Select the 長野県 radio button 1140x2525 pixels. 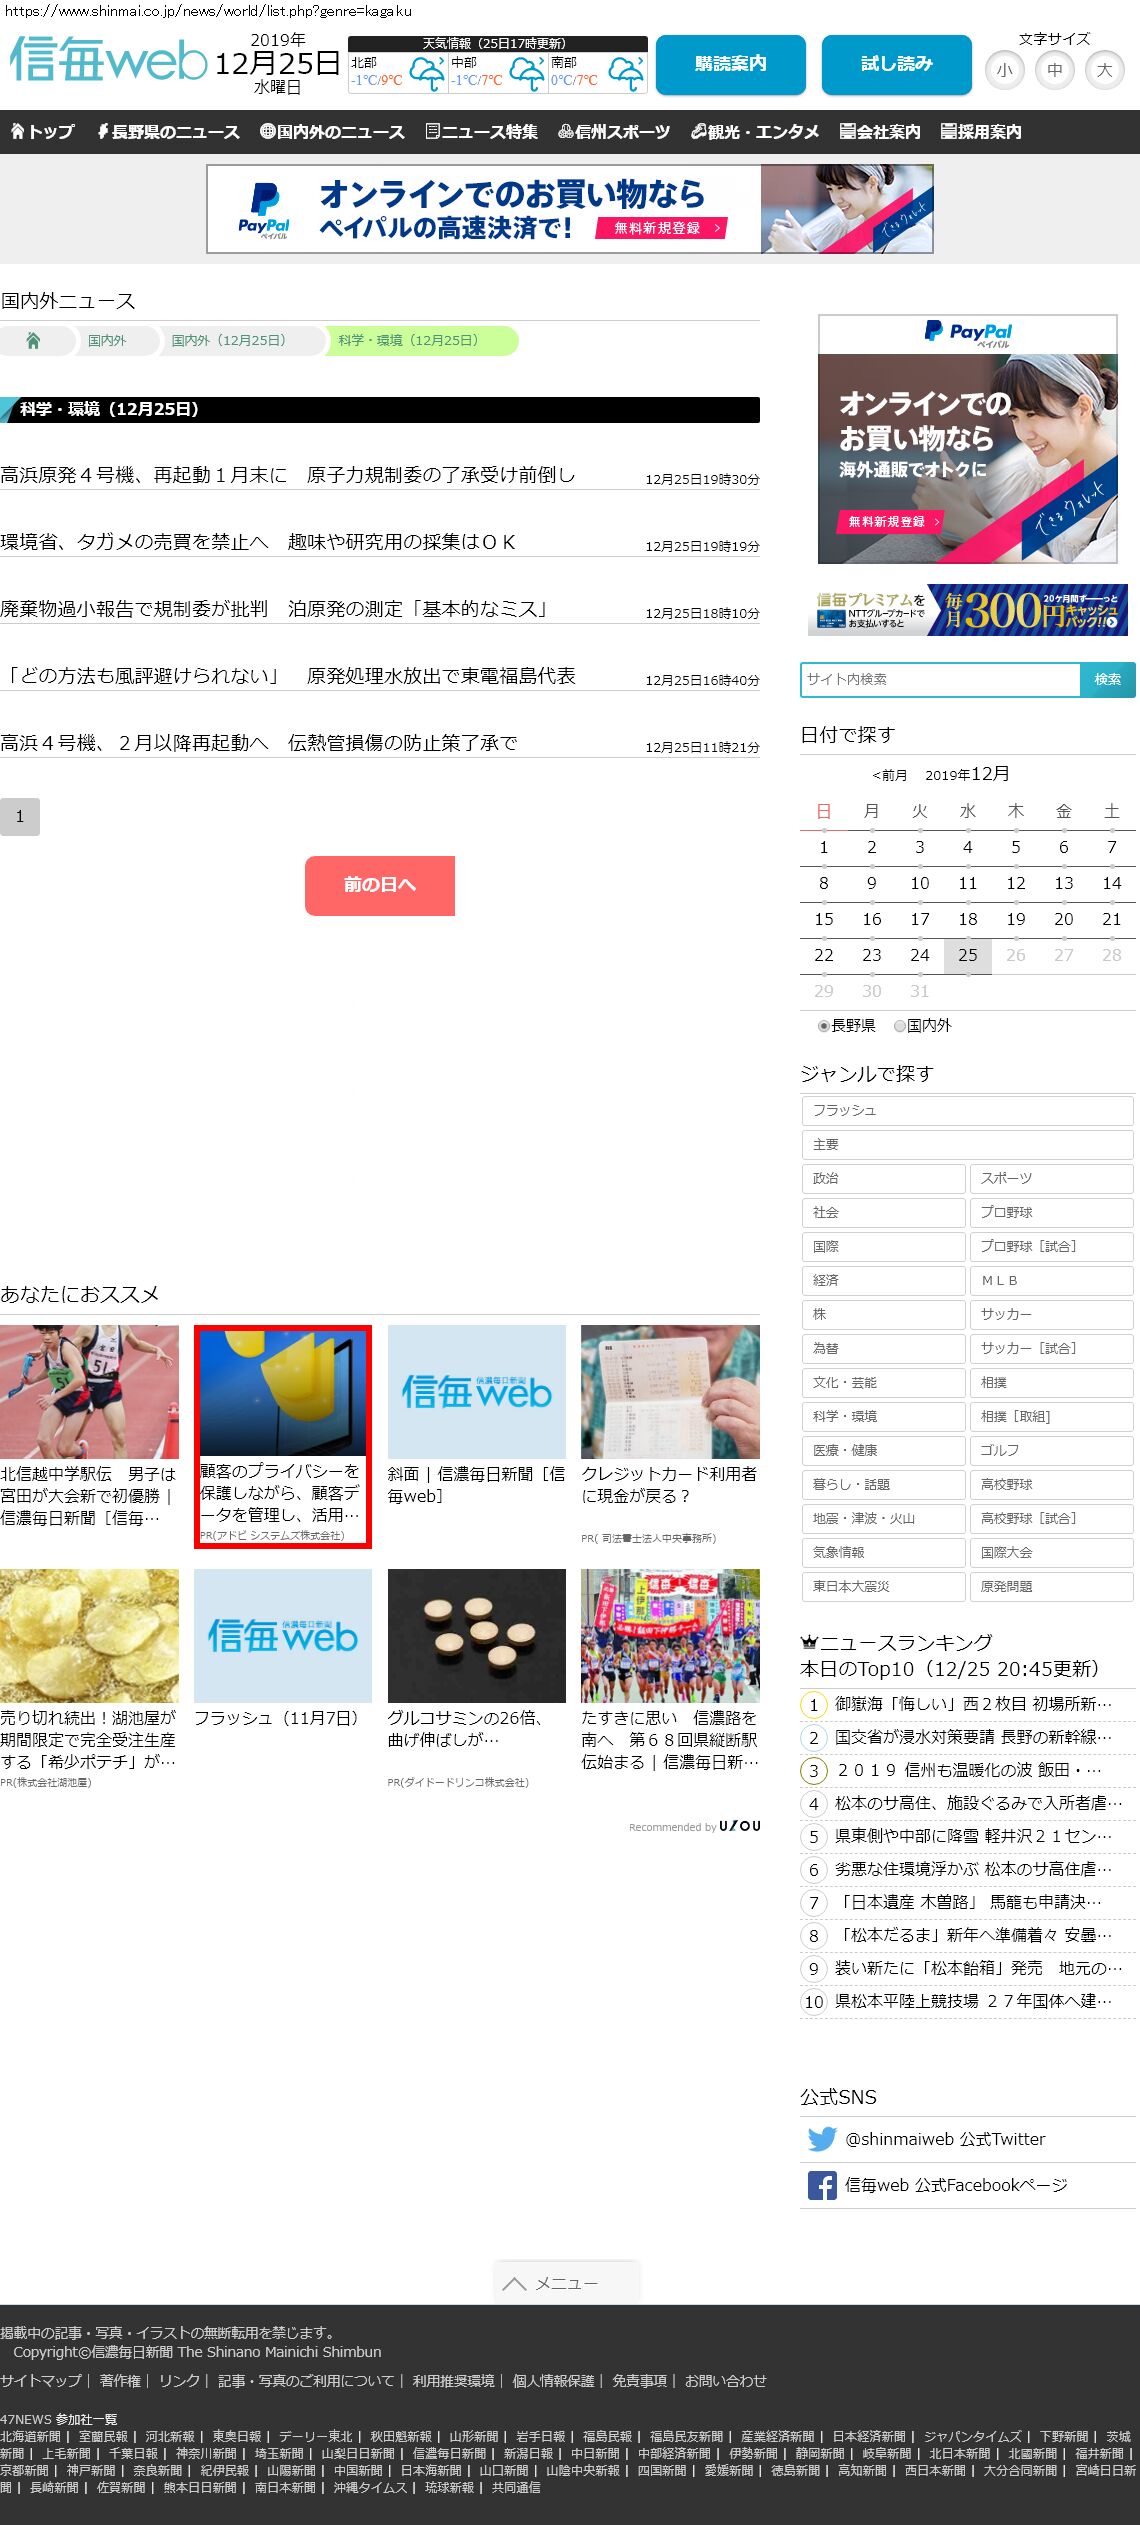click(x=824, y=1026)
